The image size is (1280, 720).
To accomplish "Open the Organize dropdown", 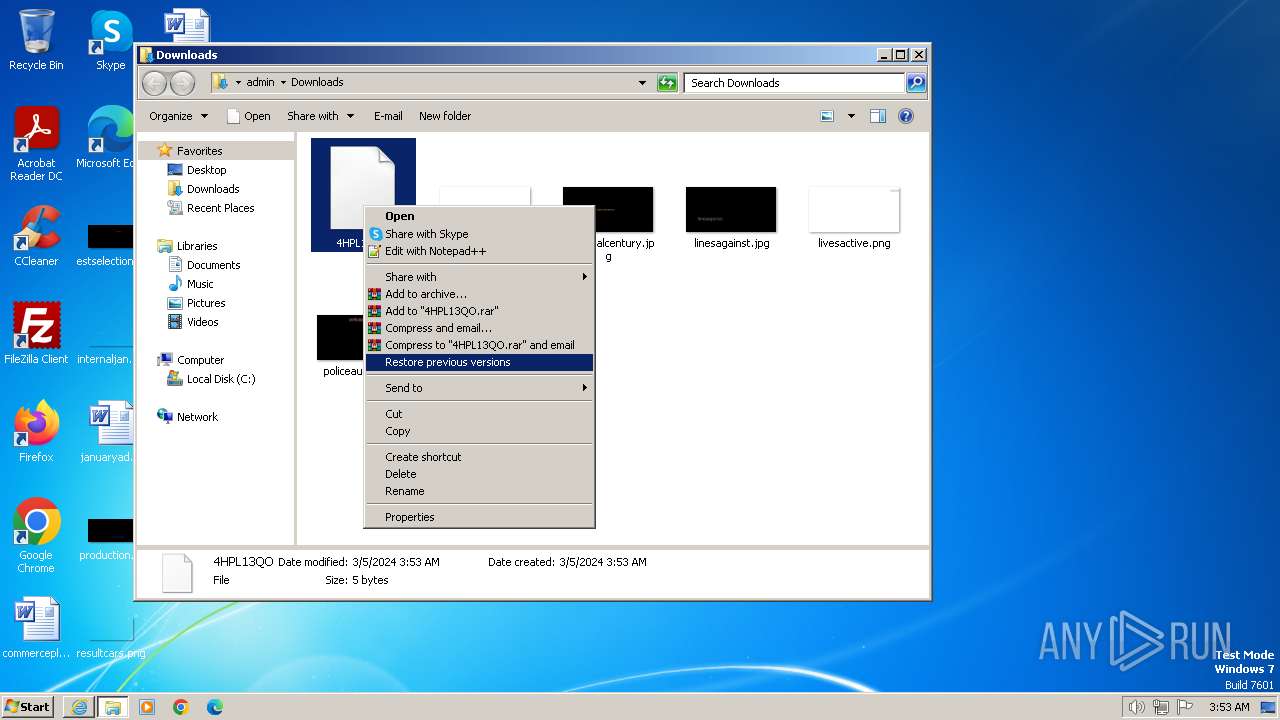I will [x=179, y=116].
